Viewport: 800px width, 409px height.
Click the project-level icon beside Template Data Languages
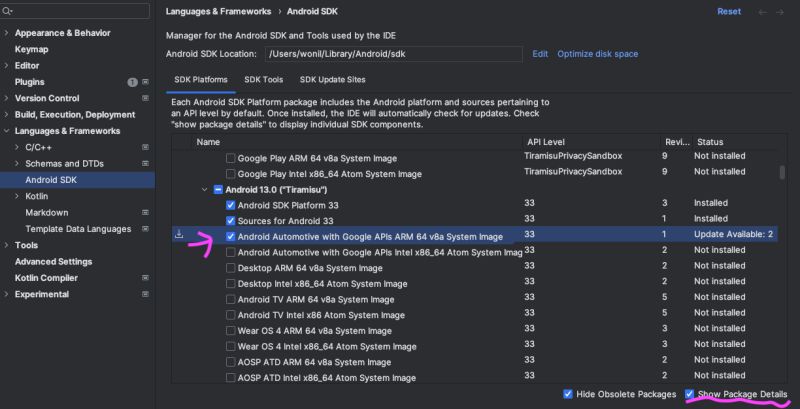145,229
